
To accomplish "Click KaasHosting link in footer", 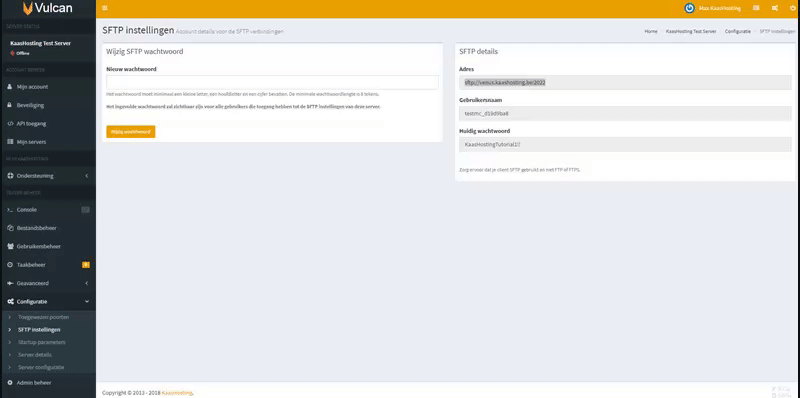I will [177, 393].
